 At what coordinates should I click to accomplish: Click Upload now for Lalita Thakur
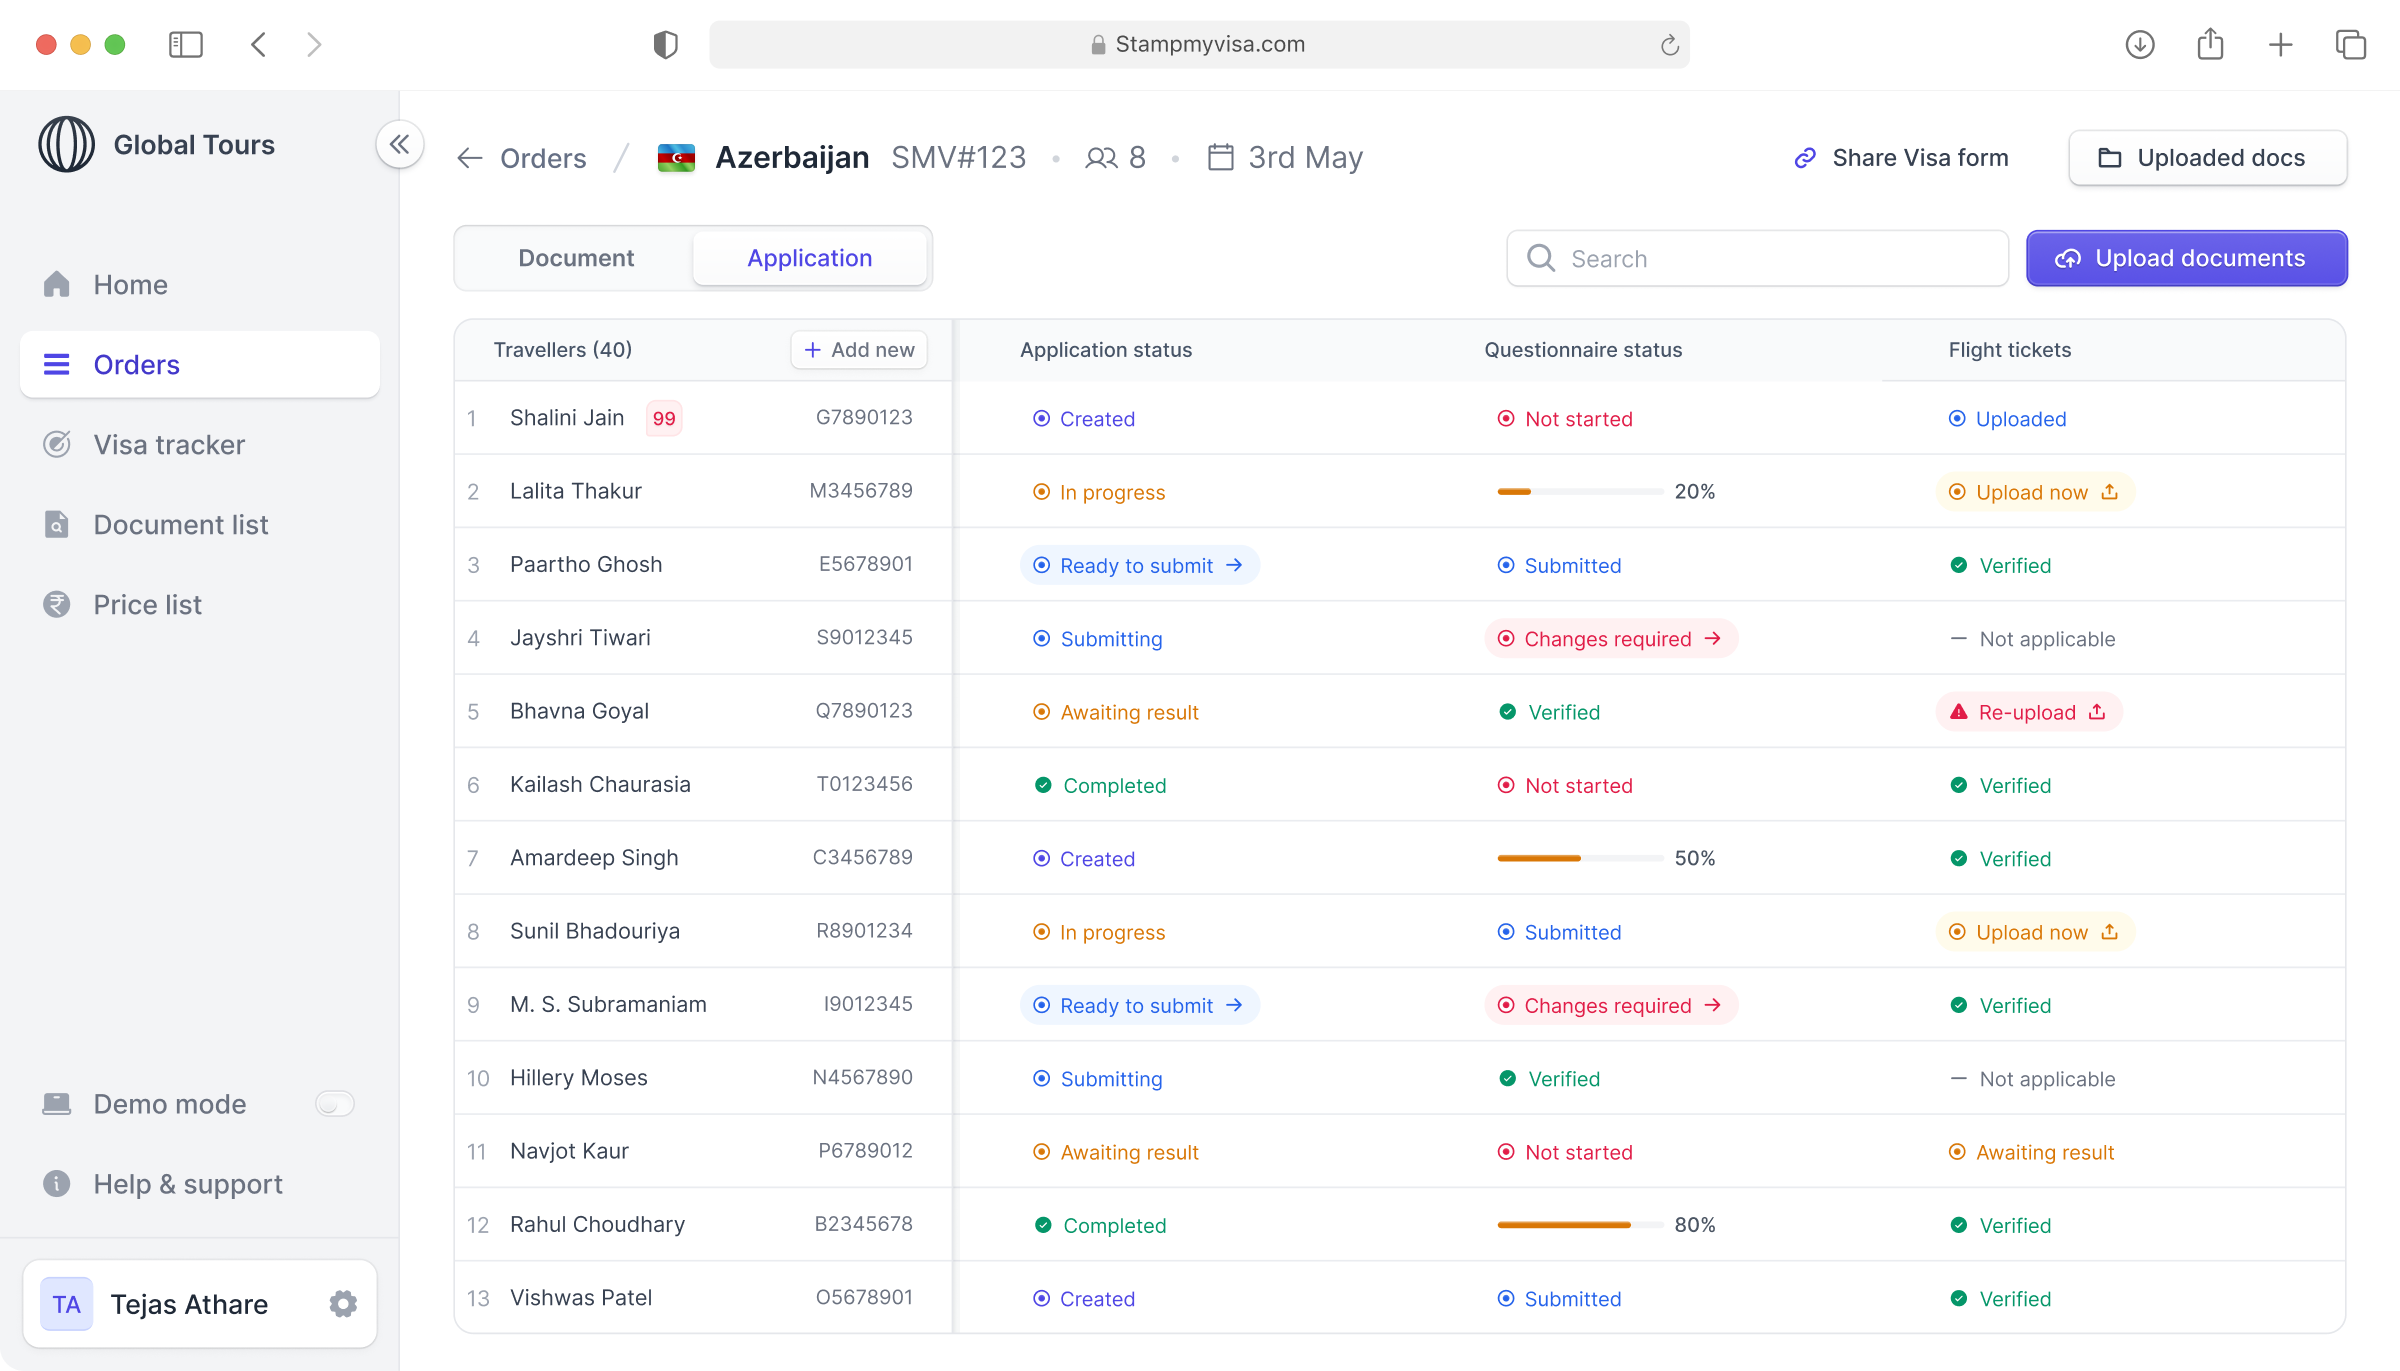[x=2035, y=492]
